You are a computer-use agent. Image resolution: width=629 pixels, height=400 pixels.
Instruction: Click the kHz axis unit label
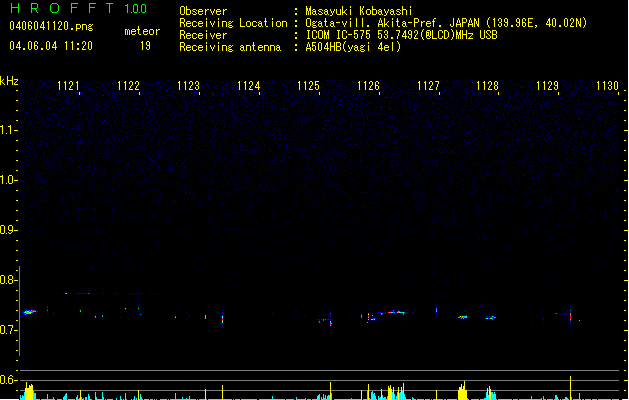9,81
